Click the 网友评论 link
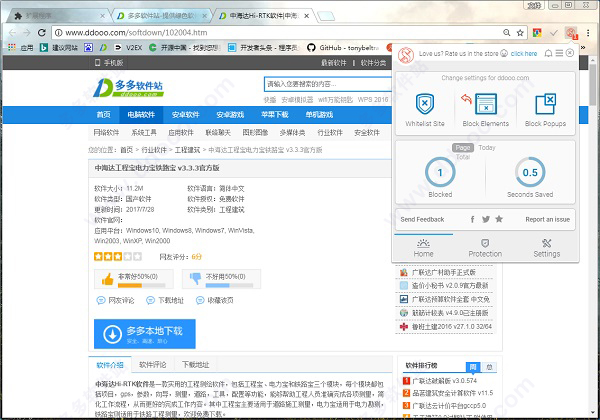The width and height of the screenshot is (600, 420). pos(116,300)
